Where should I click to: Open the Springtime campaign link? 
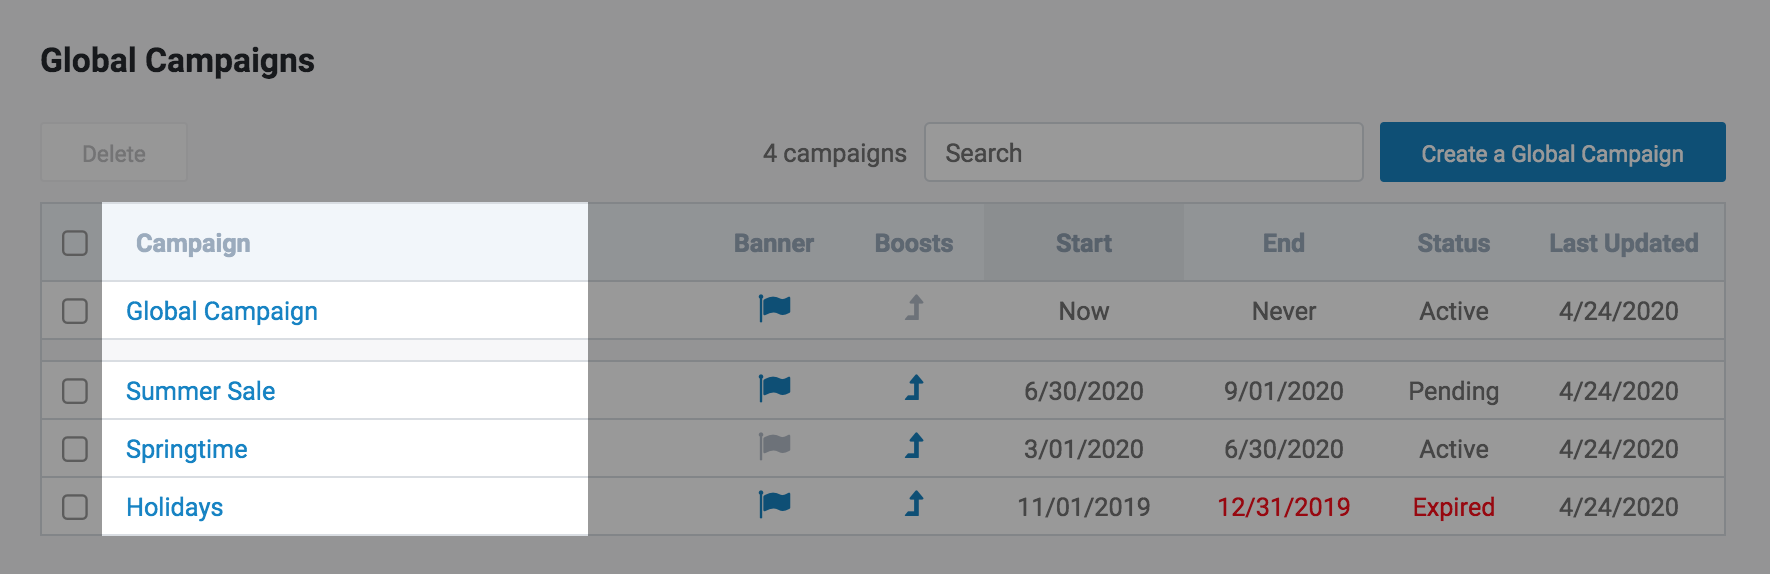tap(187, 449)
